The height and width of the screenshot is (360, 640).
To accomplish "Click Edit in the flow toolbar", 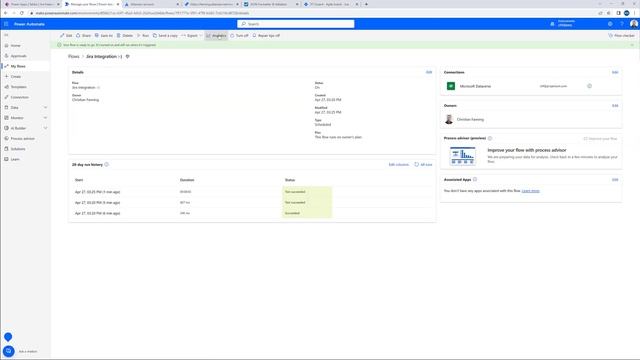I will [x=66, y=36].
